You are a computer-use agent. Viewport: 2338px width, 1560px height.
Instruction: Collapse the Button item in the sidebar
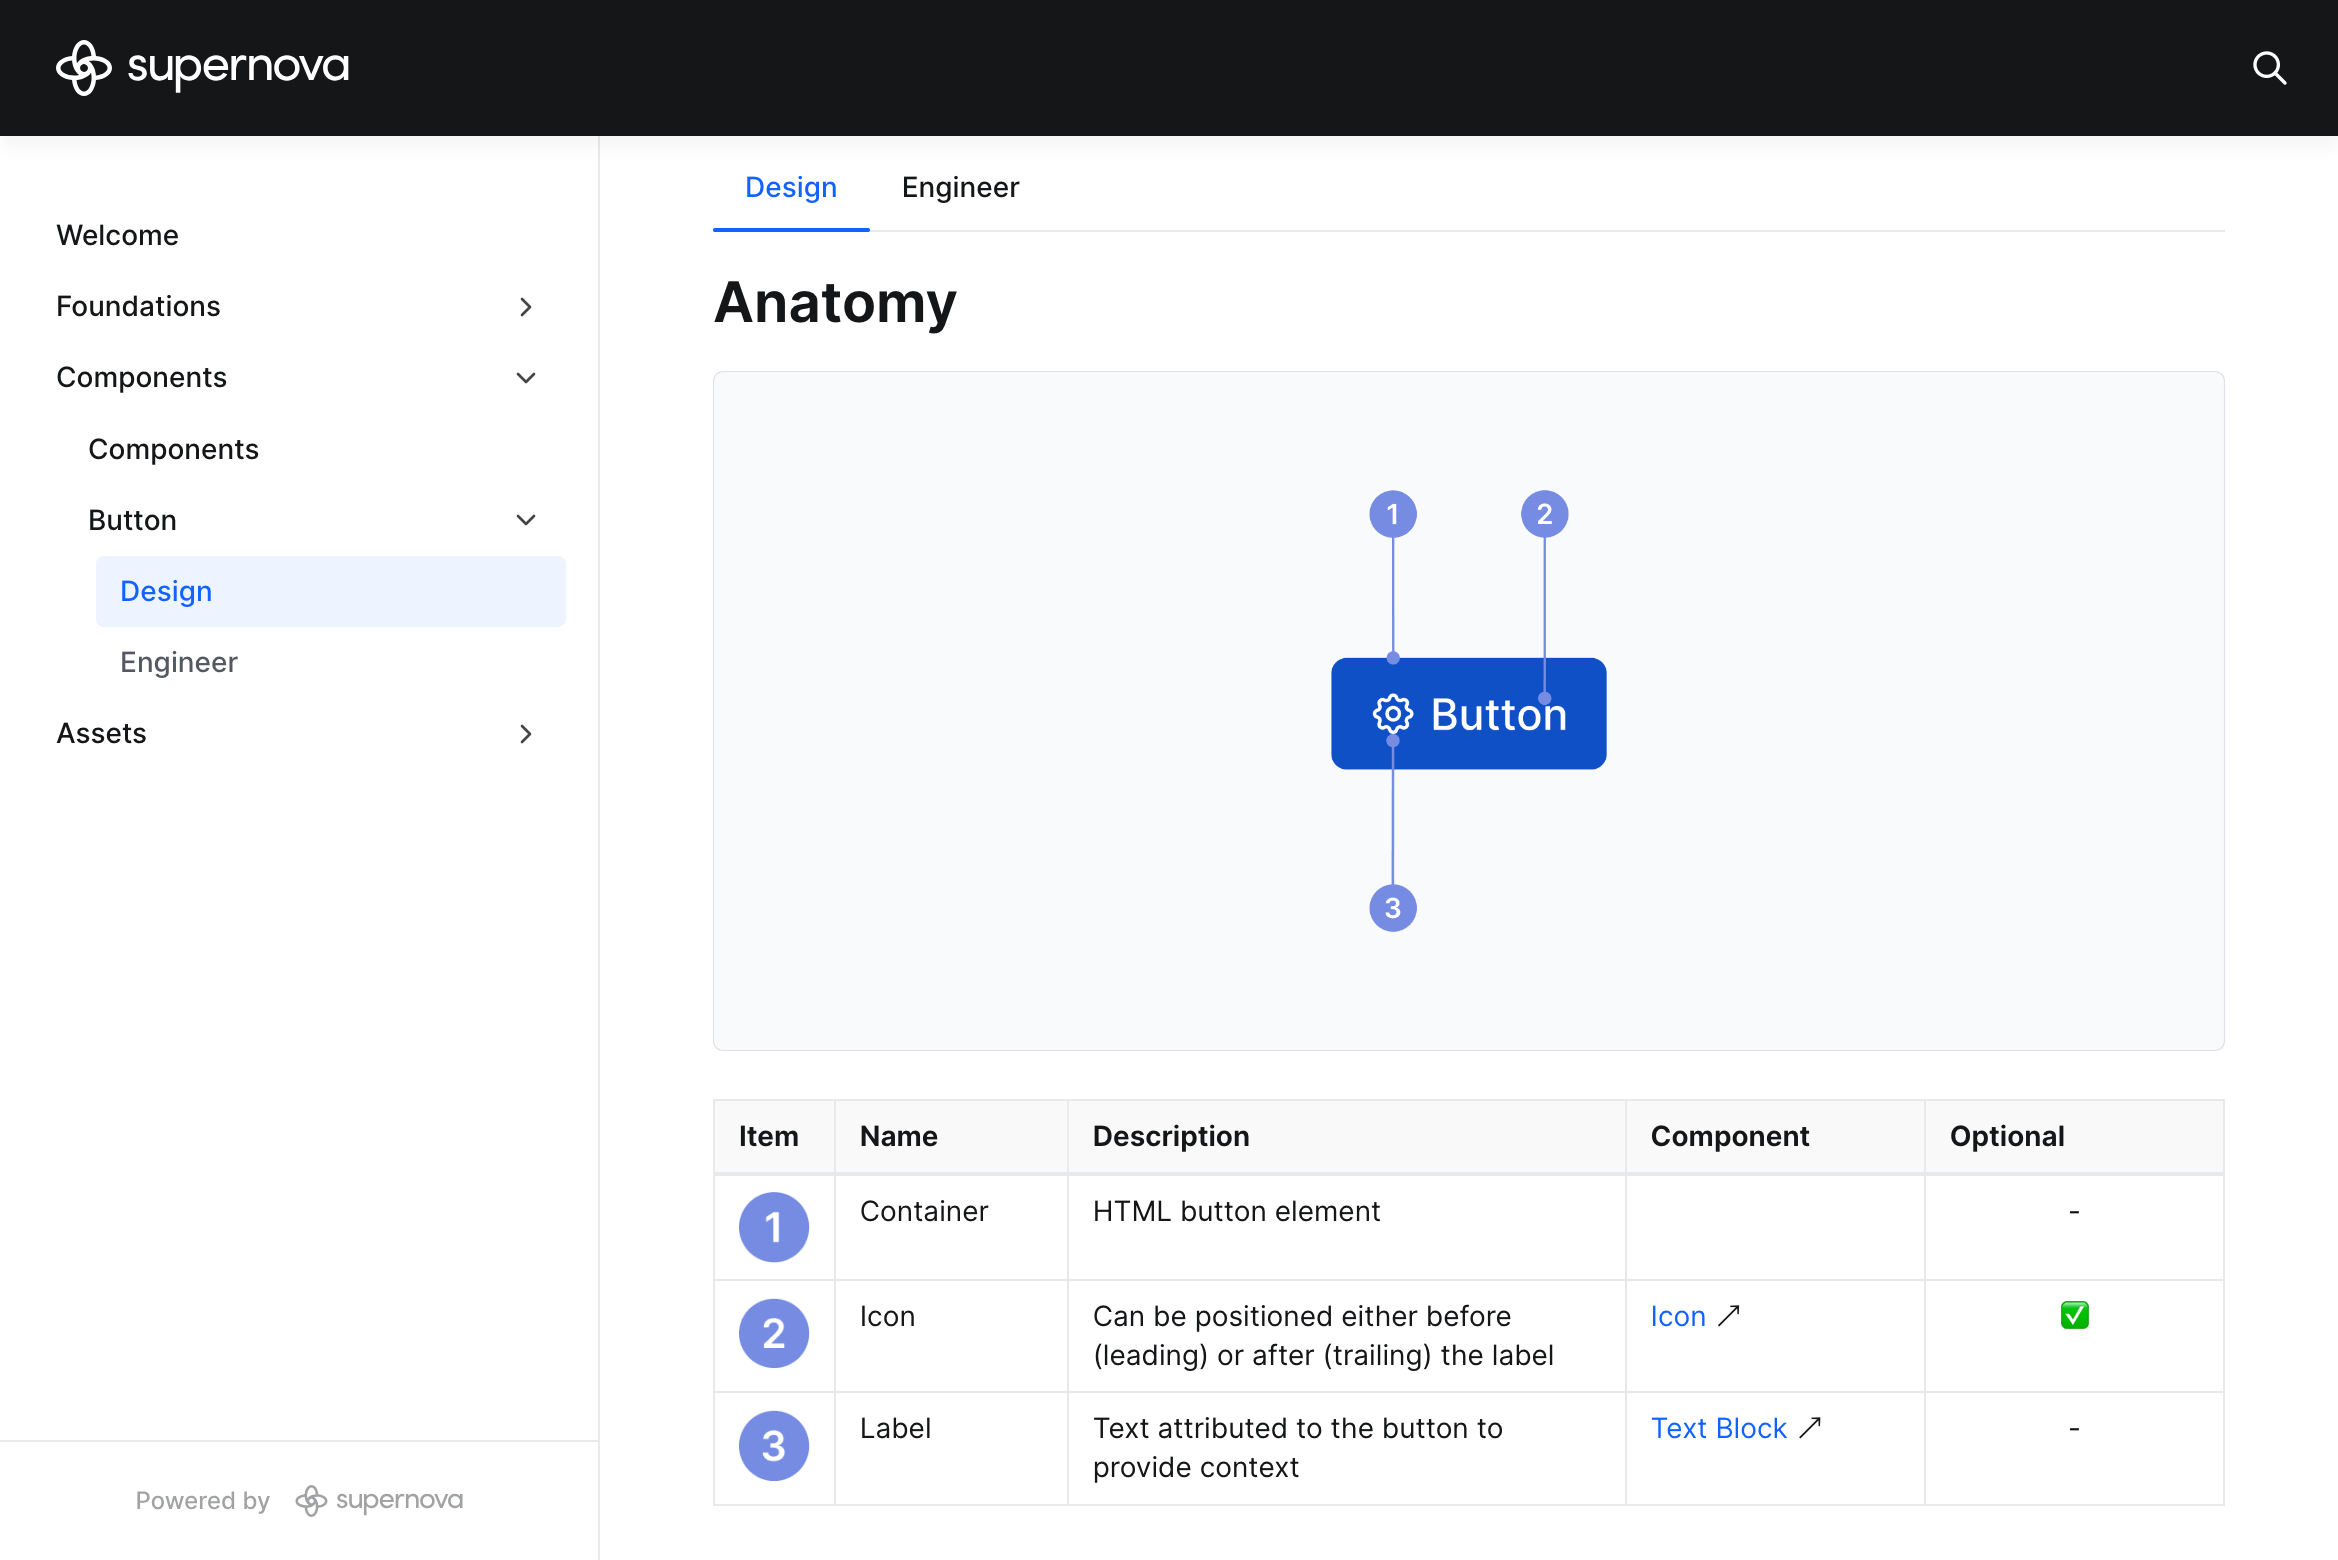[526, 520]
